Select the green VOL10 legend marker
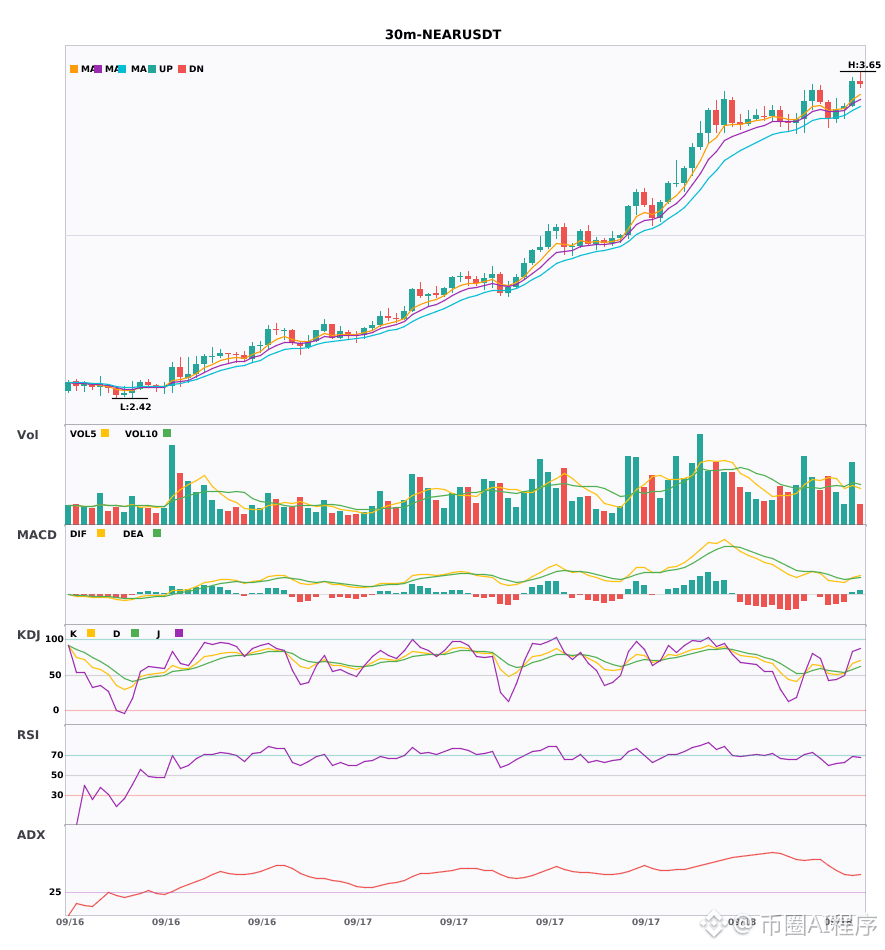This screenshot has height=950, width=885. pyautogui.click(x=167, y=433)
